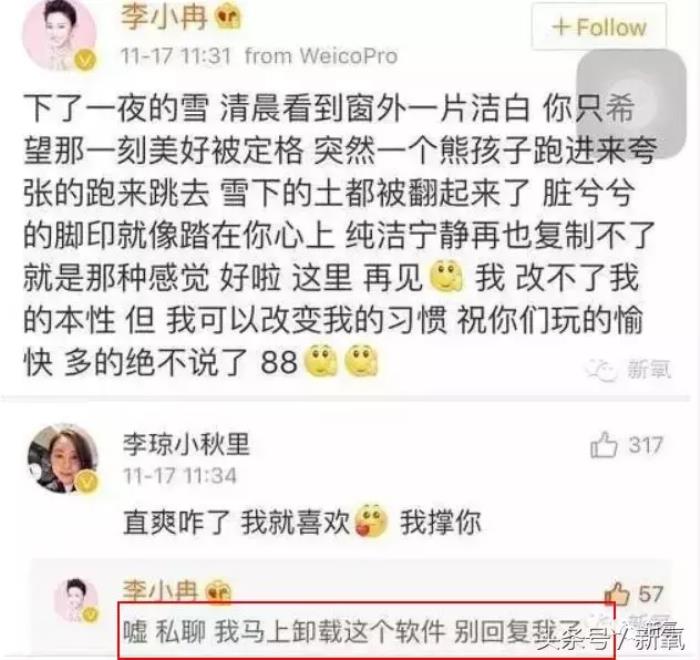This screenshot has width=700, height=660.
Task: Click the 李琼小秋里 commenter name
Action: coord(186,444)
